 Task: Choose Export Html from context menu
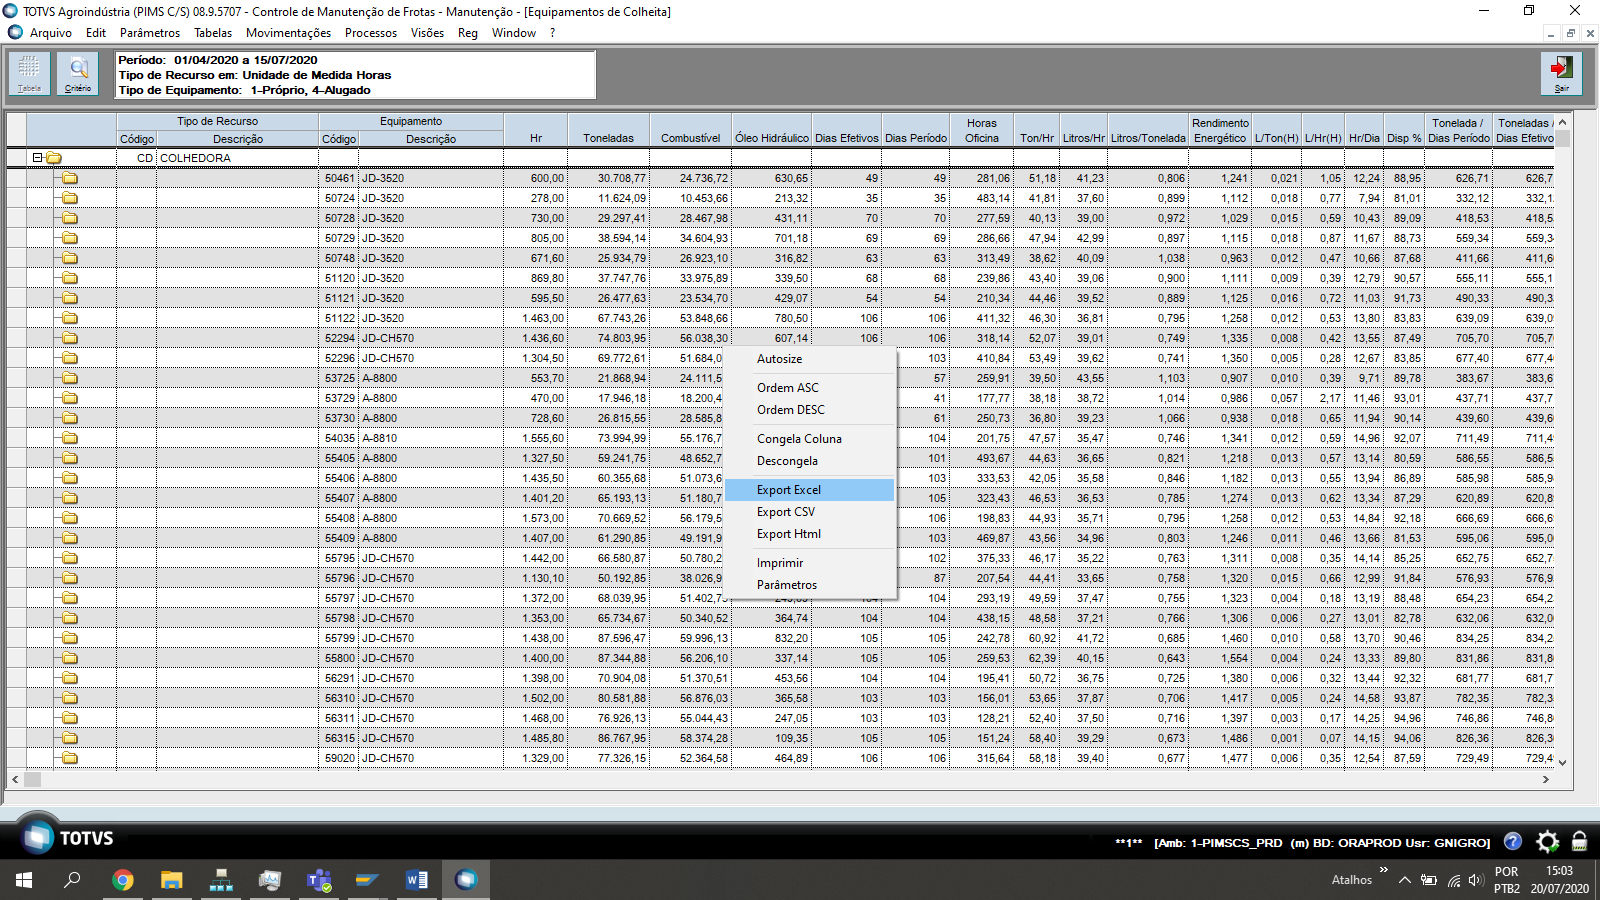coord(810,534)
